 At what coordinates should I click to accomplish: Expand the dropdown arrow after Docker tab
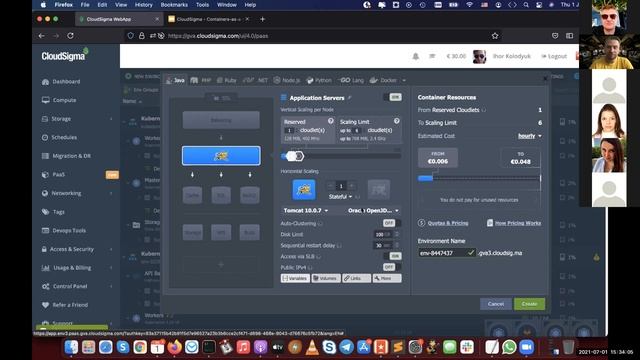pos(404,80)
